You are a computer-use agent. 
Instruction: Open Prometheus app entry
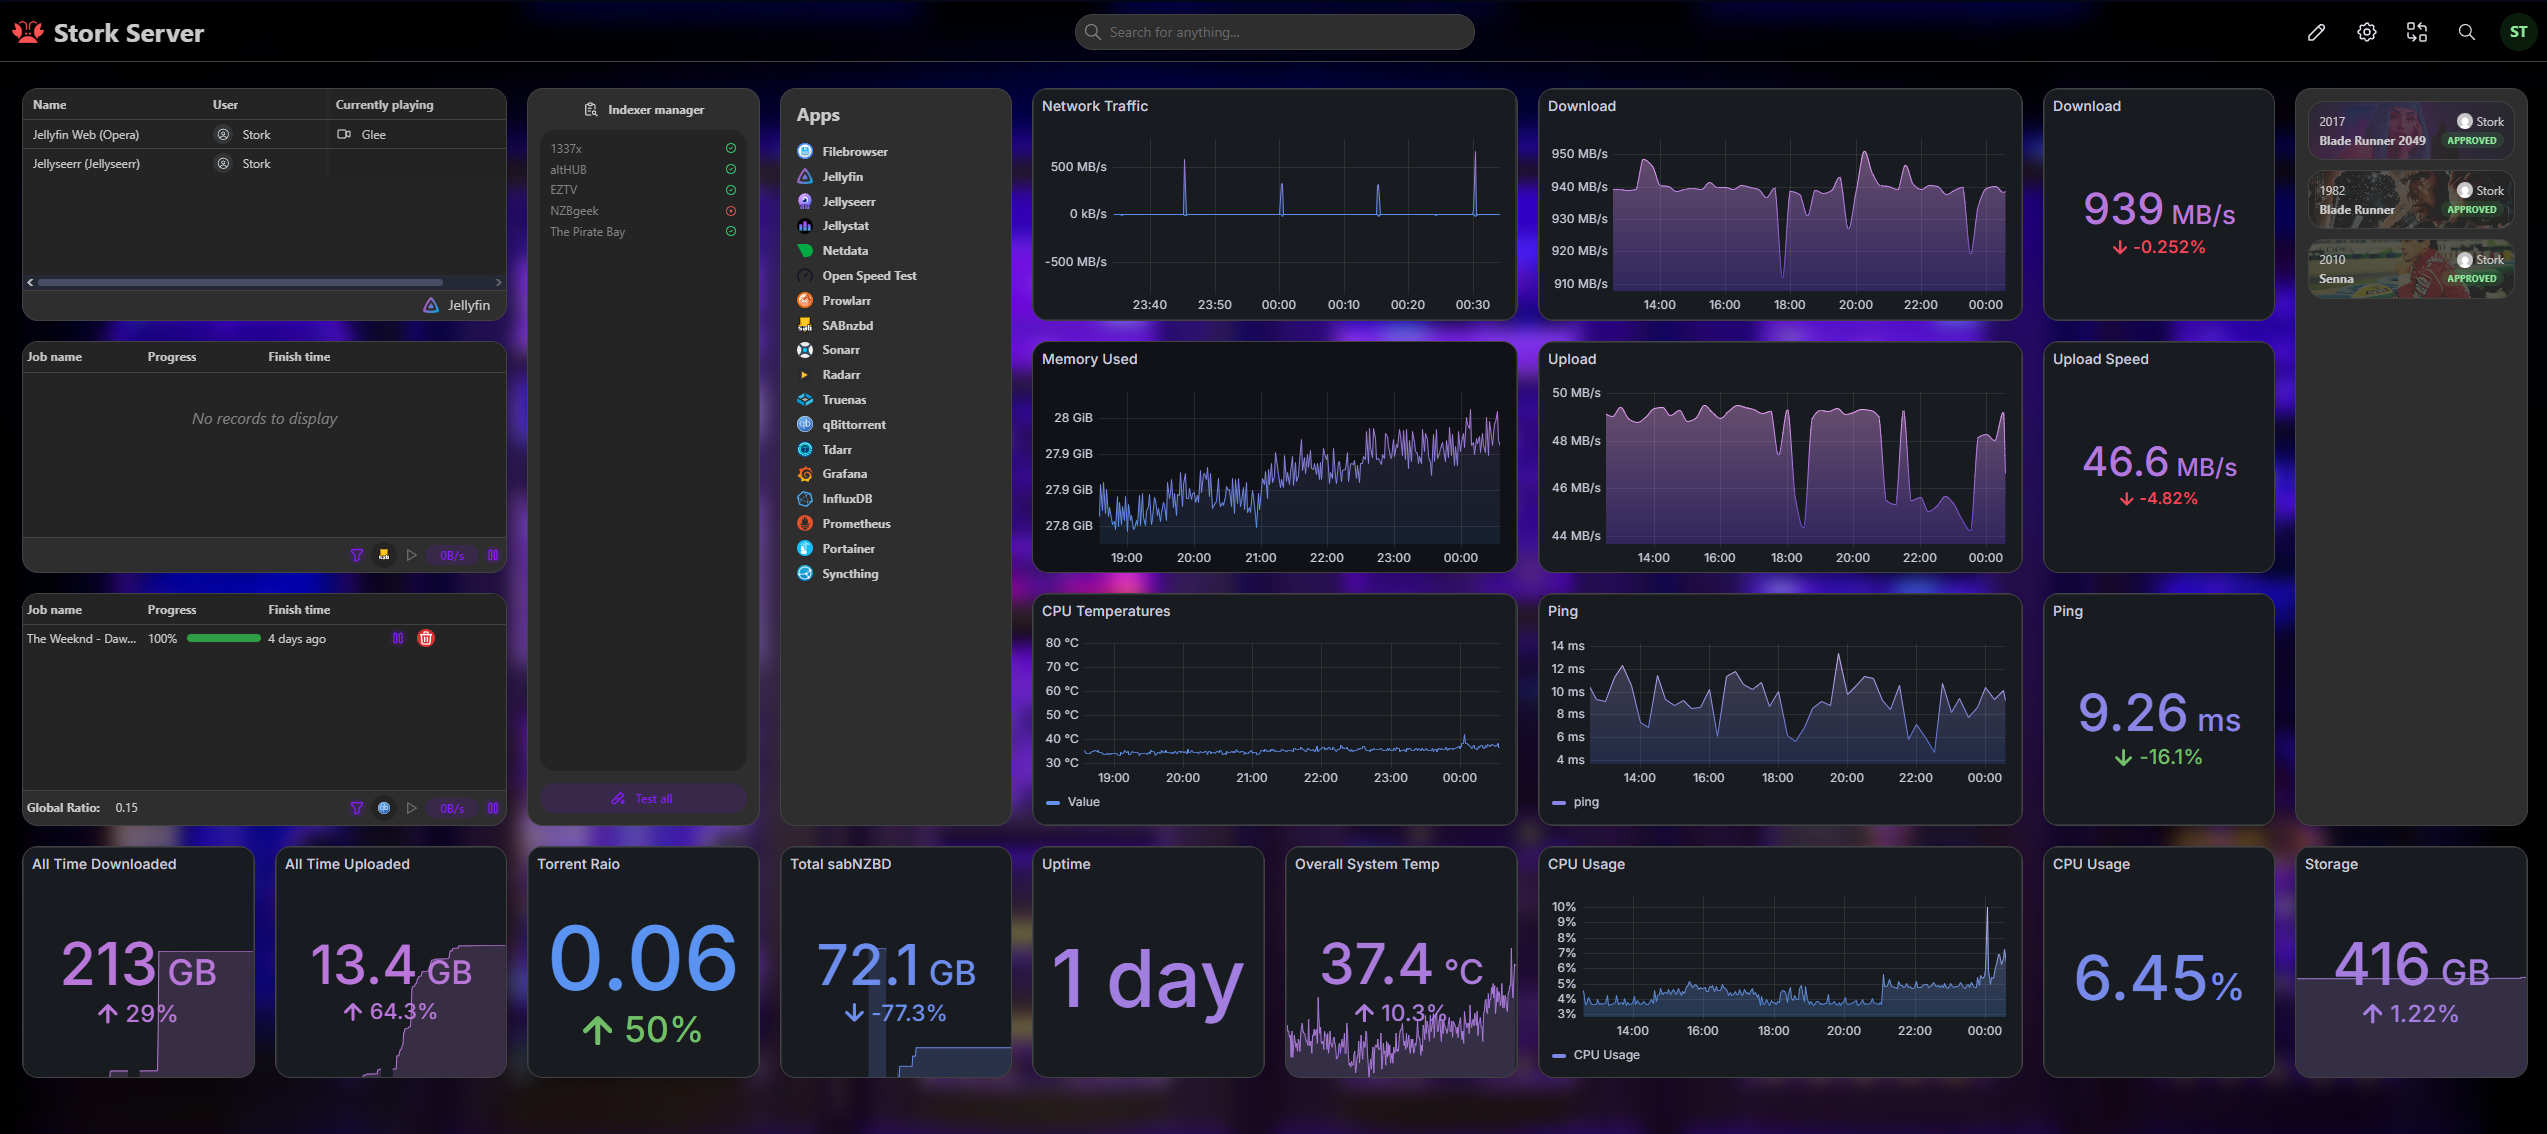[844, 524]
